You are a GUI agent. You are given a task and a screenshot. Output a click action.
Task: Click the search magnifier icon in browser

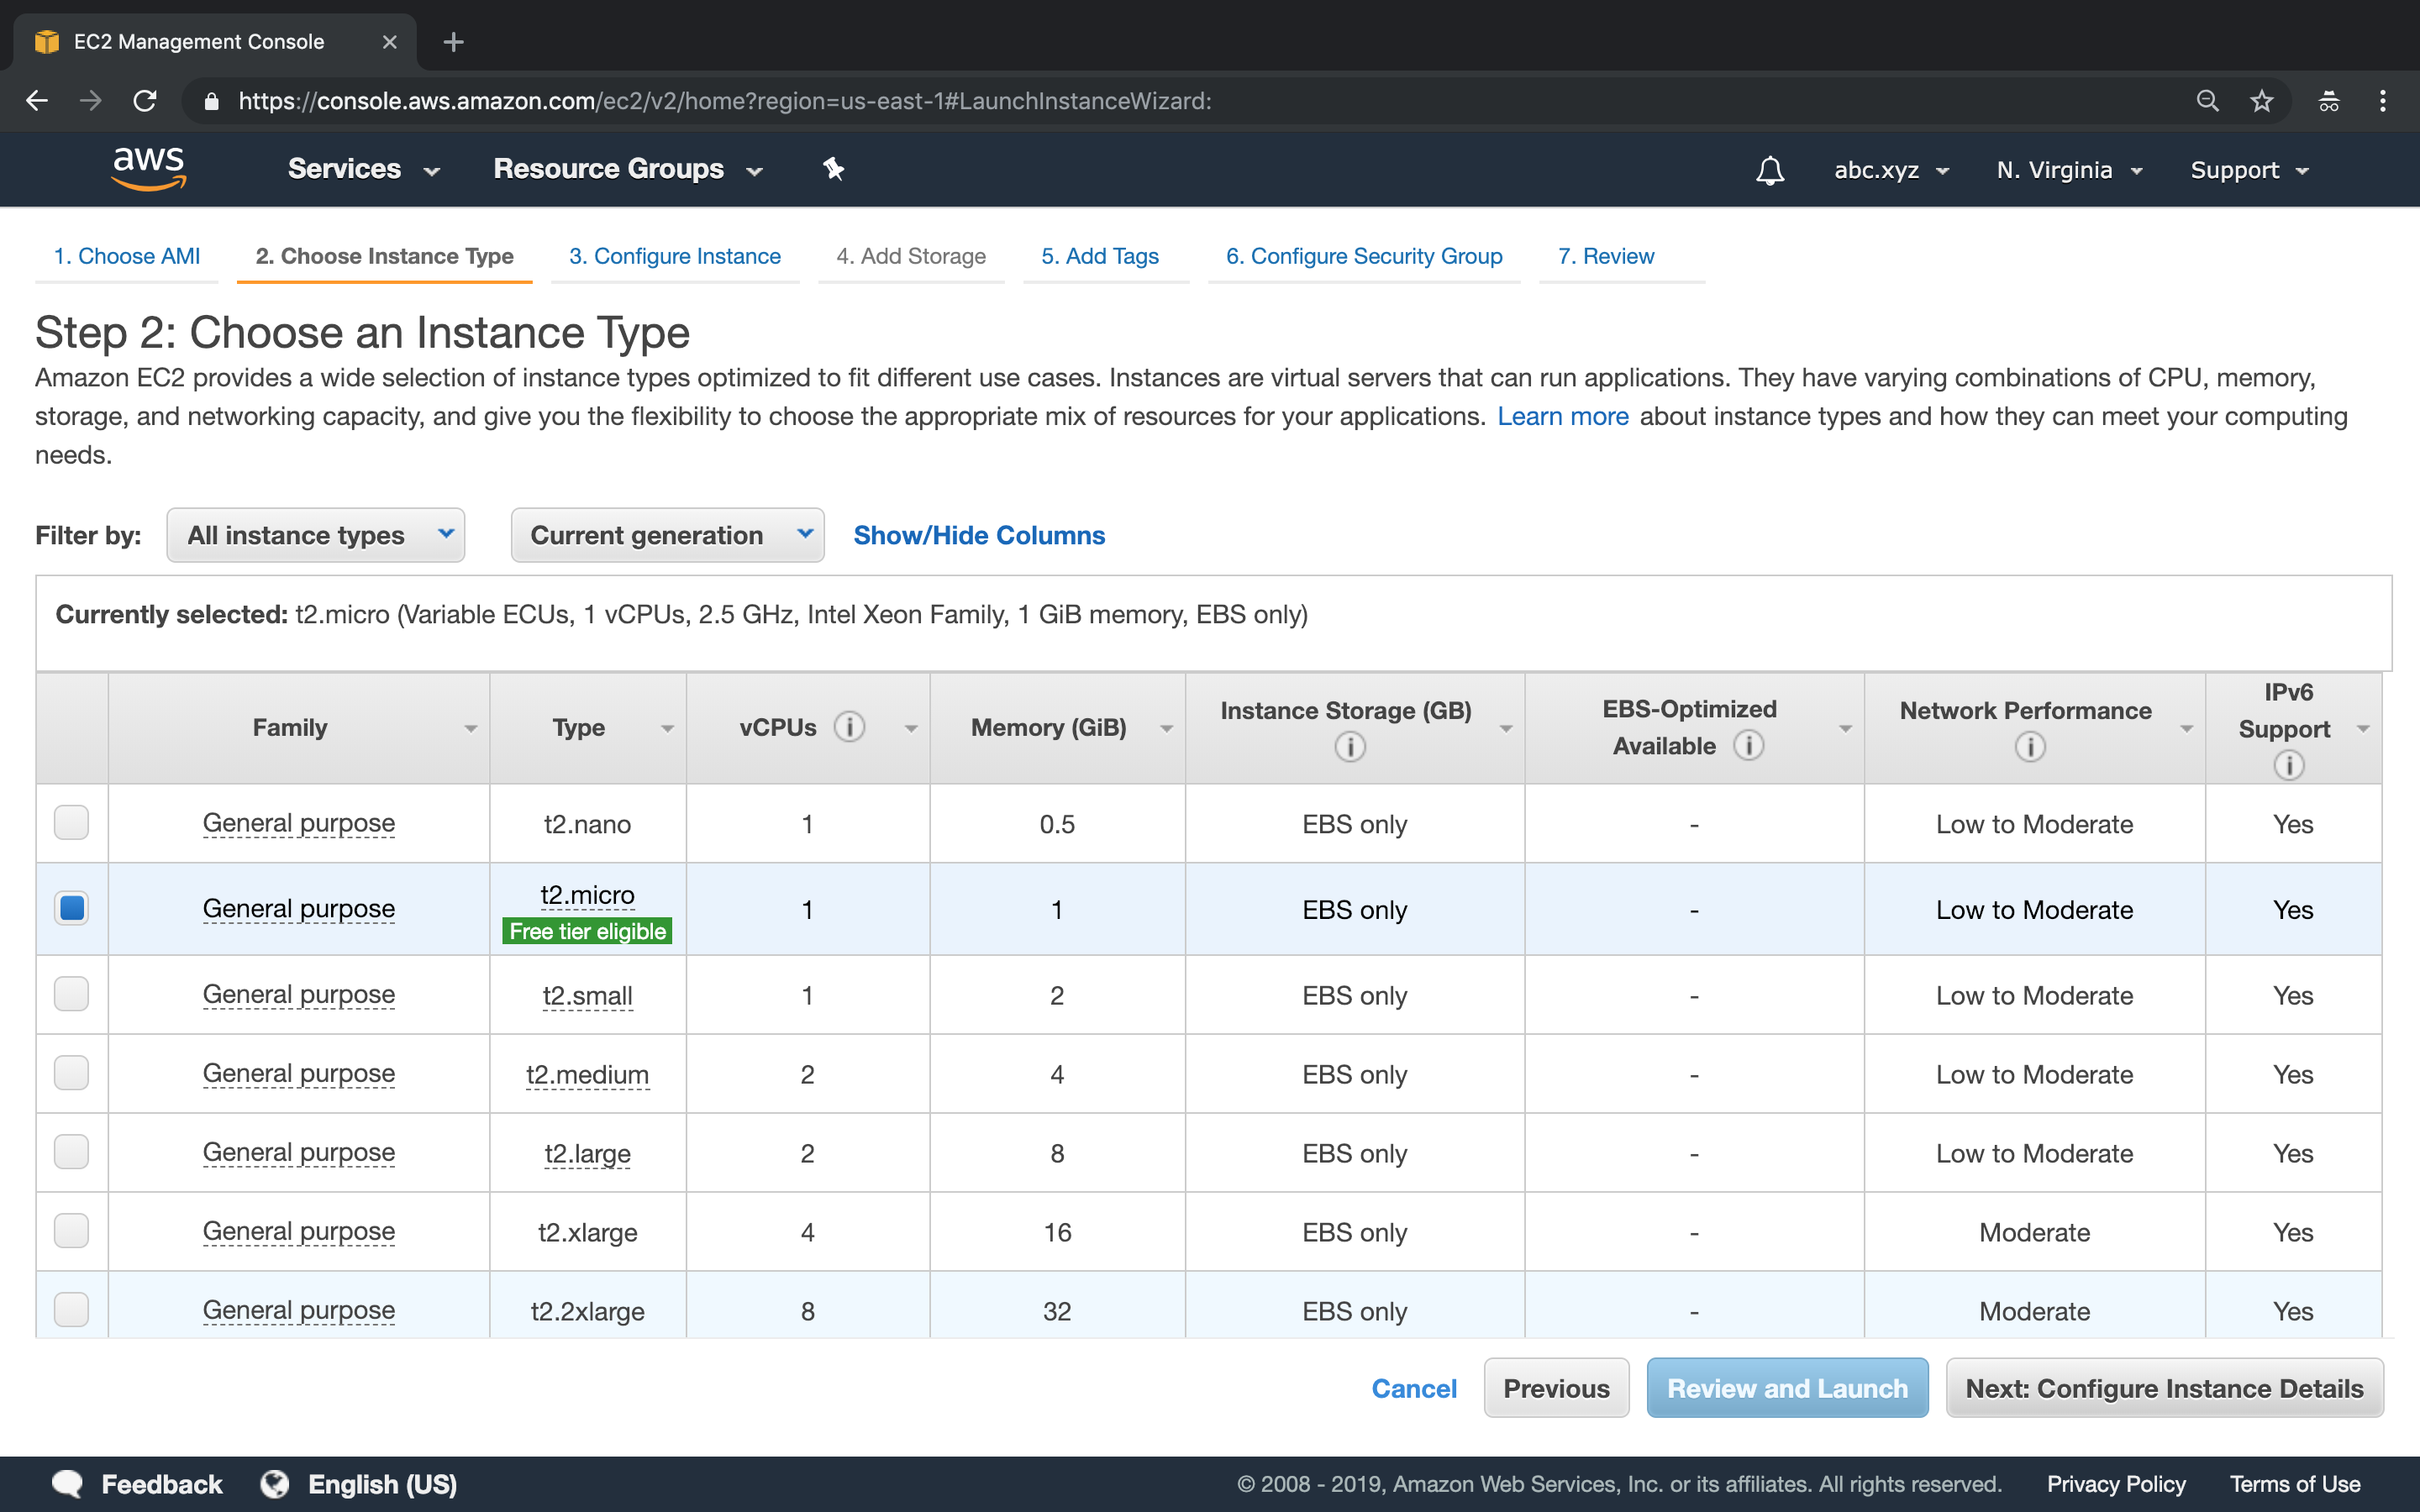pos(2206,101)
